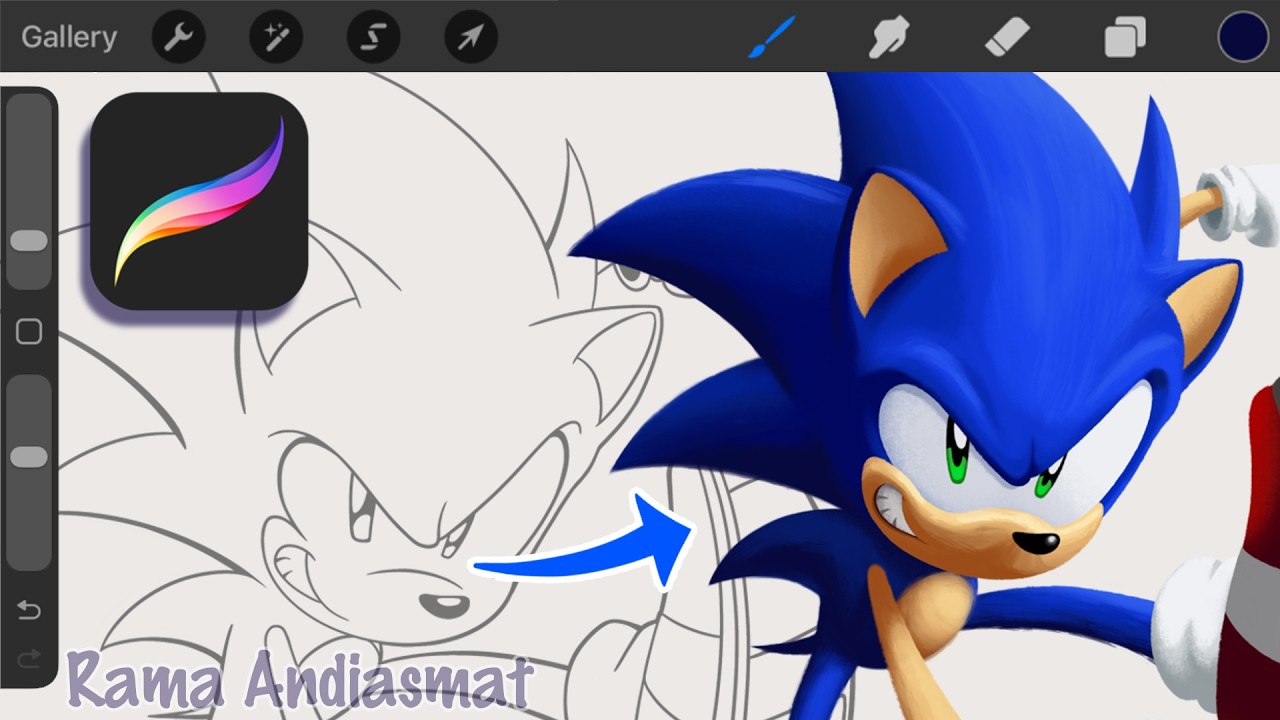This screenshot has width=1280, height=720.
Task: Activate the Selection tool
Action: pos(373,37)
